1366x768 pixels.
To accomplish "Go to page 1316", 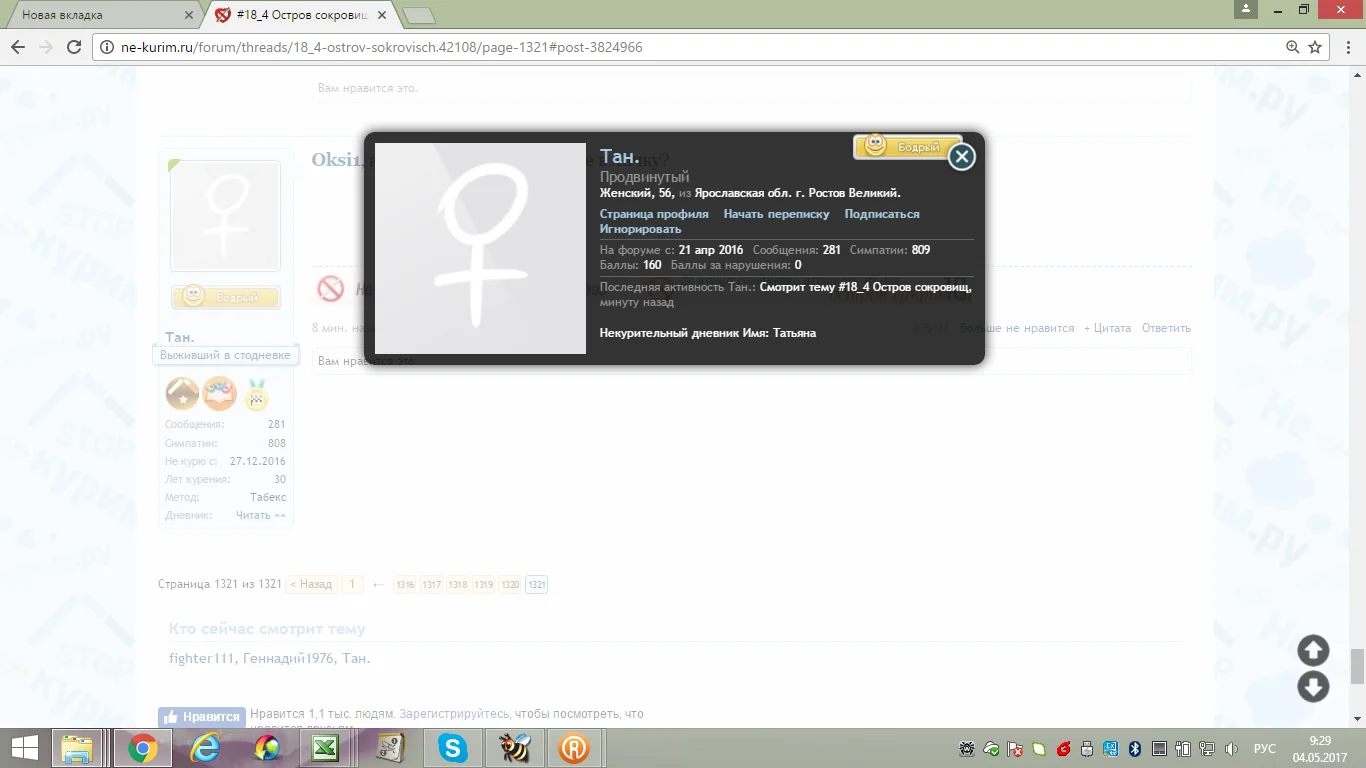I will (x=405, y=584).
